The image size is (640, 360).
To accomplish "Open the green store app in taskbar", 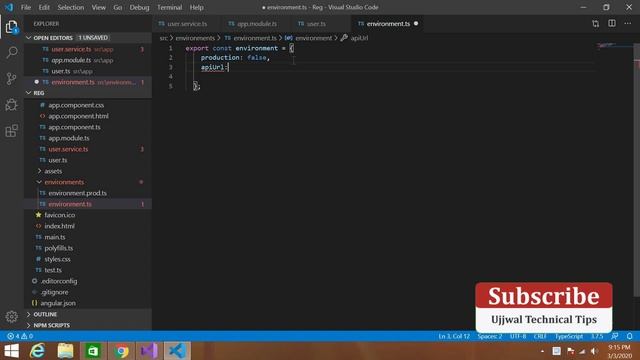I will point(93,351).
